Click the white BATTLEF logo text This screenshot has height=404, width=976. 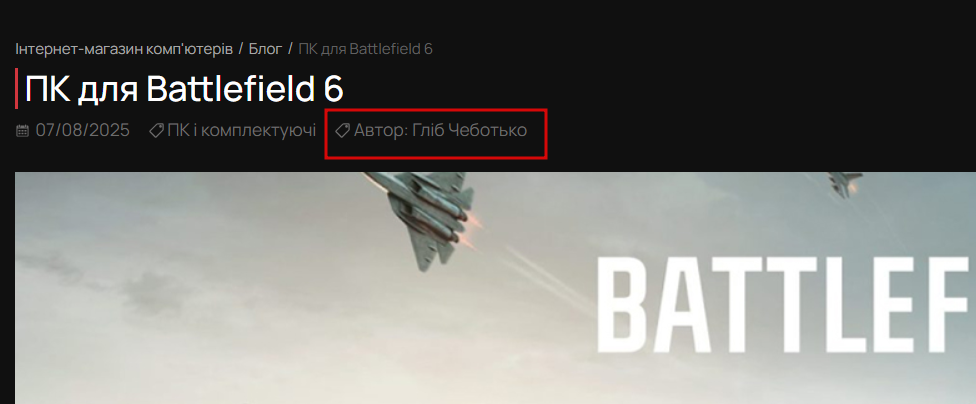[784, 305]
